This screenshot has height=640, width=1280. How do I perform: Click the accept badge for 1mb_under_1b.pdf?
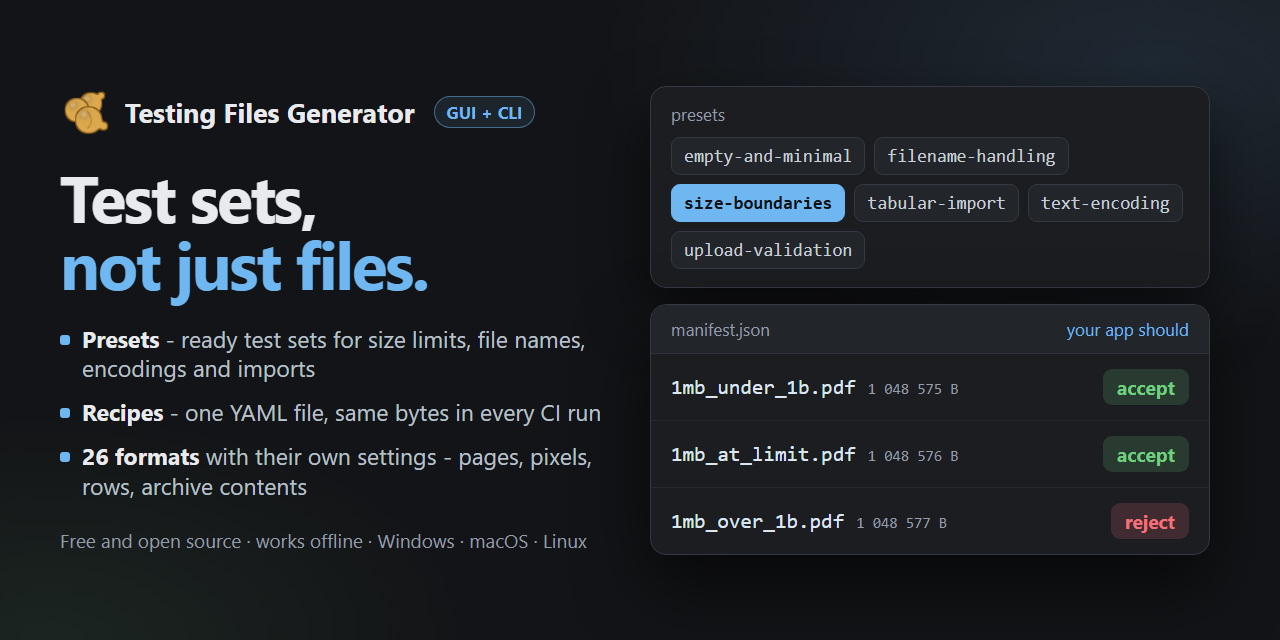point(1145,388)
